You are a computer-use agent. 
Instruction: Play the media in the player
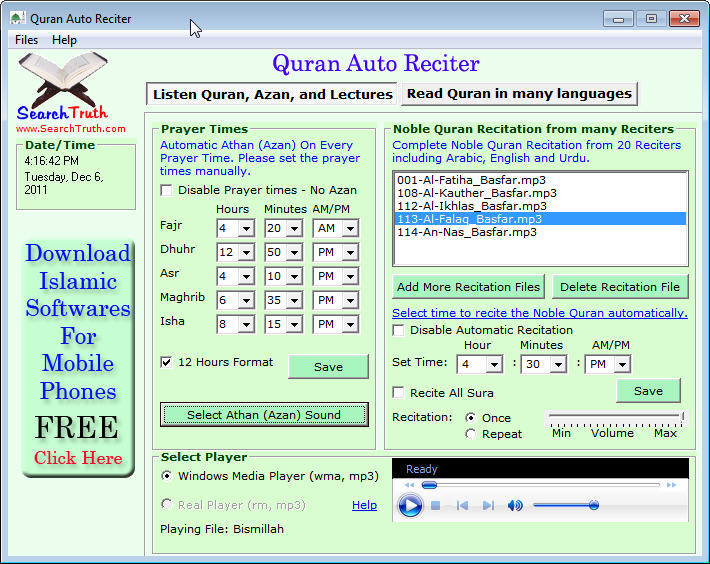(410, 505)
